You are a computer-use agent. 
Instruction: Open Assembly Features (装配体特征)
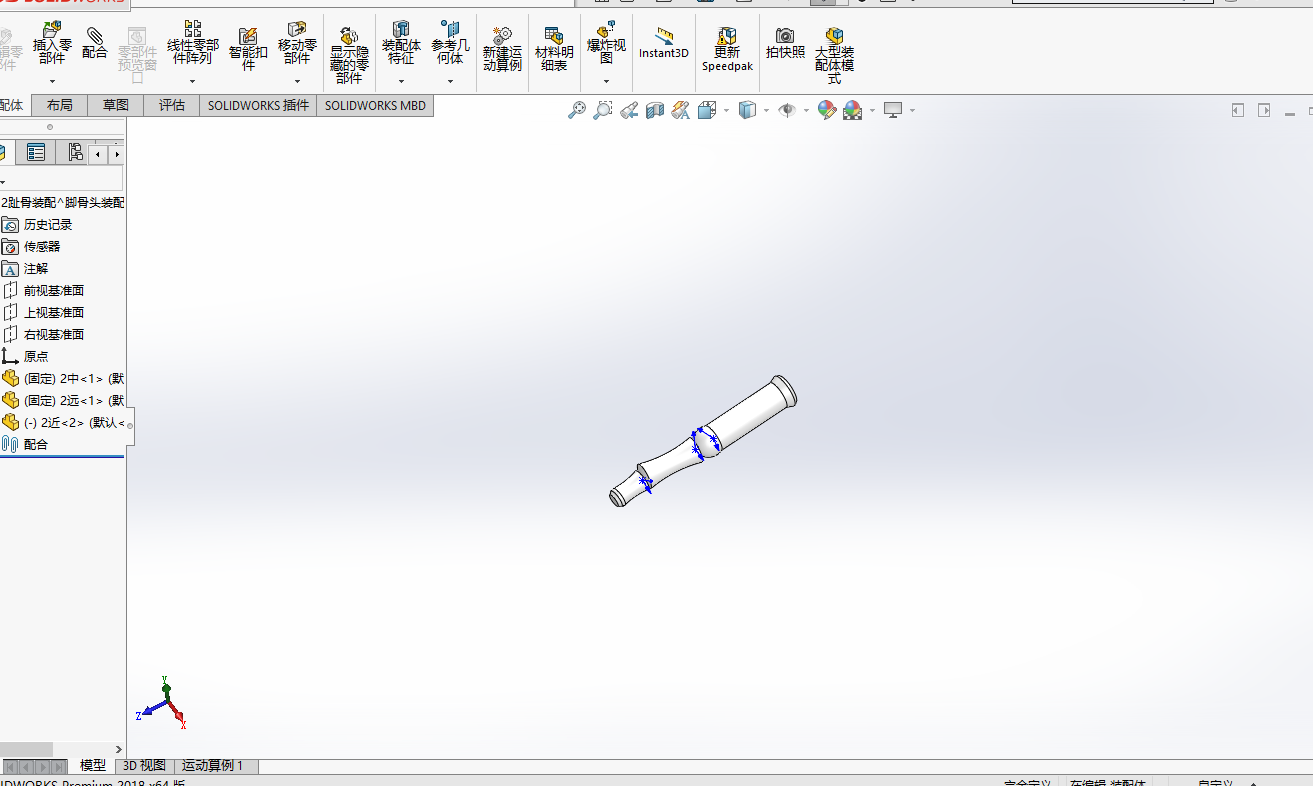(401, 44)
